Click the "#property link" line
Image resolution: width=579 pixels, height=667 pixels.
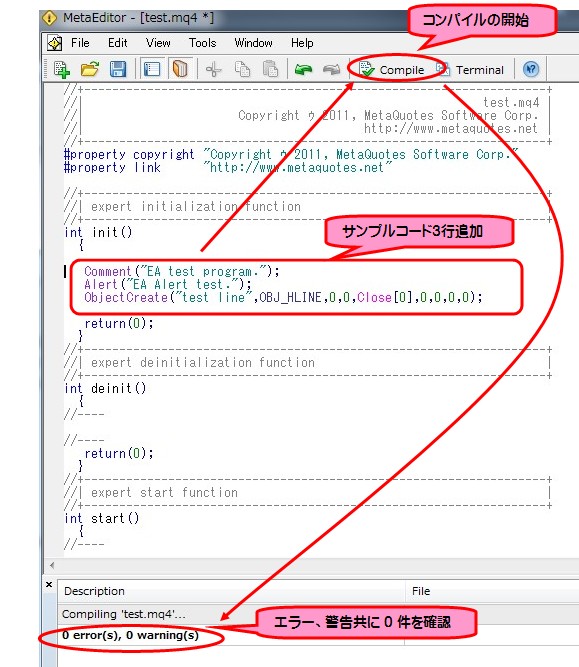pos(228,168)
